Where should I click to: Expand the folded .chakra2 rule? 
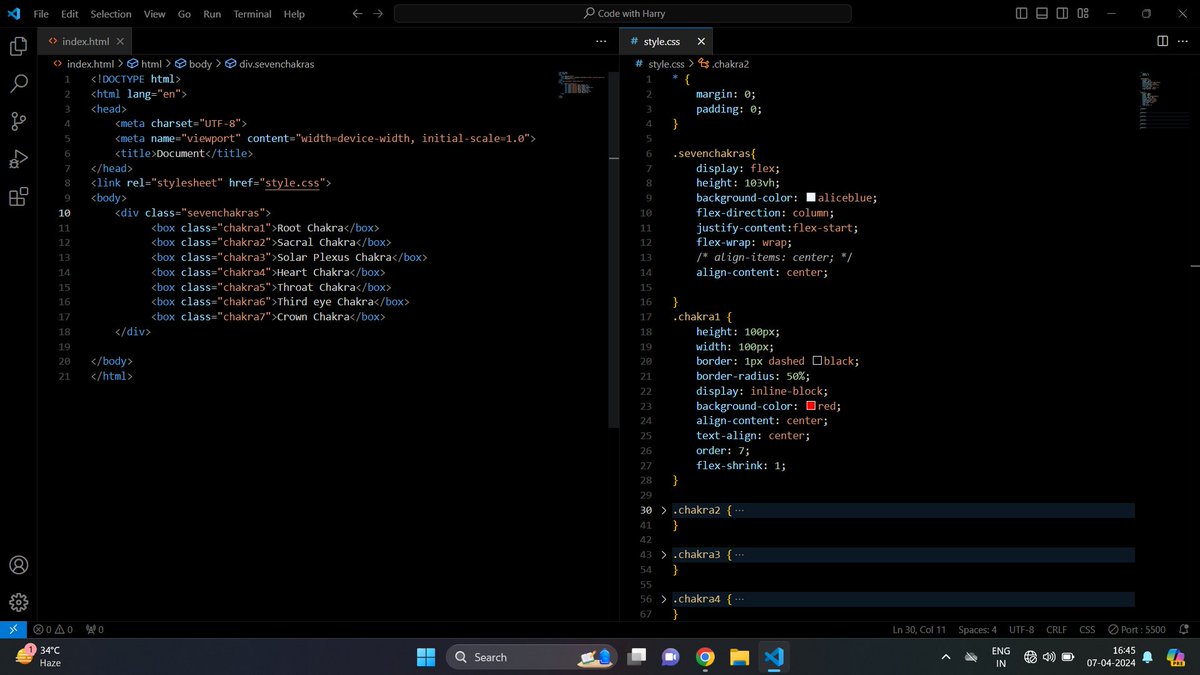point(663,510)
